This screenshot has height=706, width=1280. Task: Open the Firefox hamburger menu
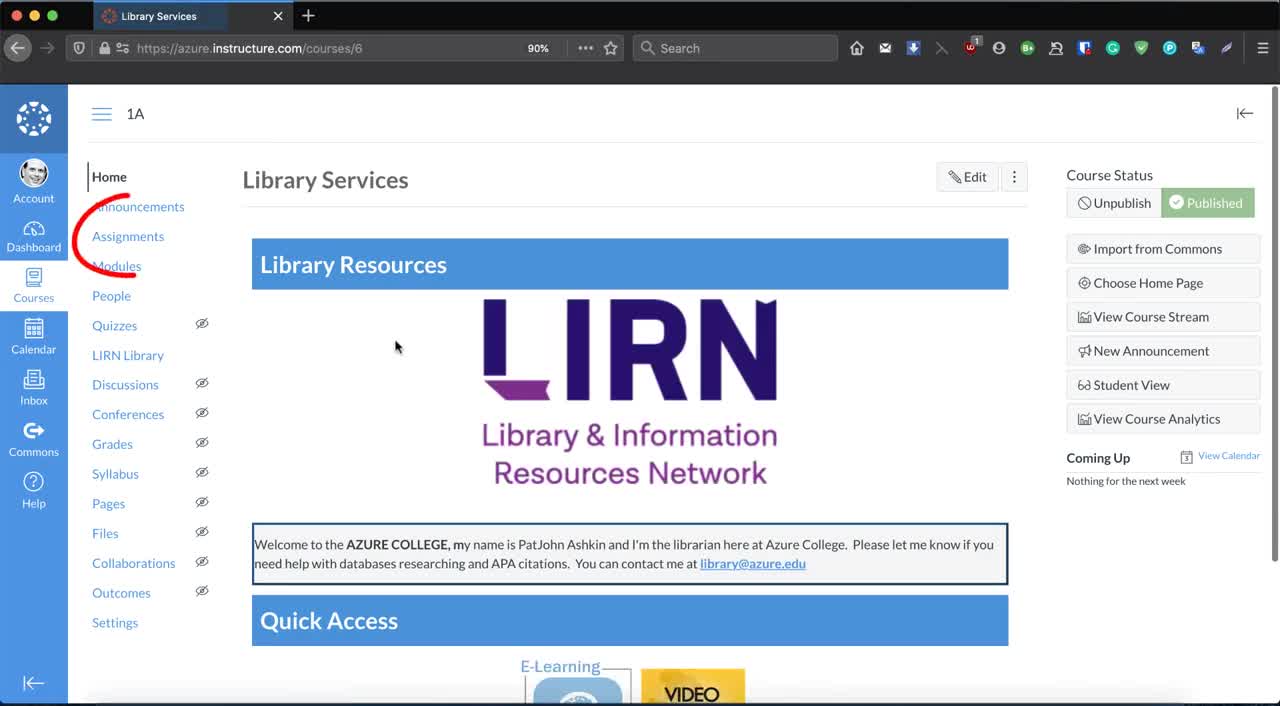point(1263,48)
